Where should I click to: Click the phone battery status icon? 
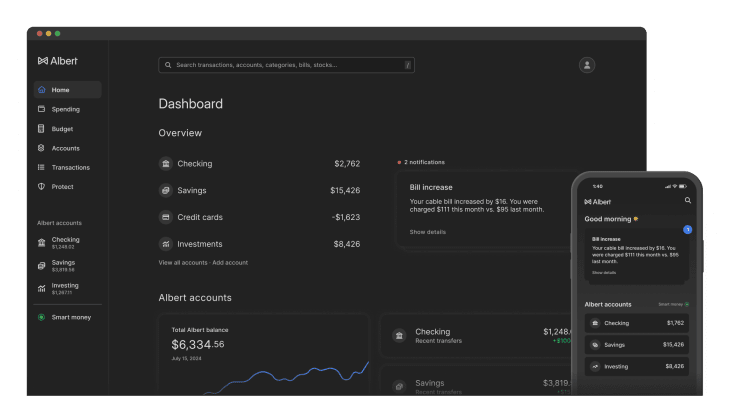pos(682,186)
